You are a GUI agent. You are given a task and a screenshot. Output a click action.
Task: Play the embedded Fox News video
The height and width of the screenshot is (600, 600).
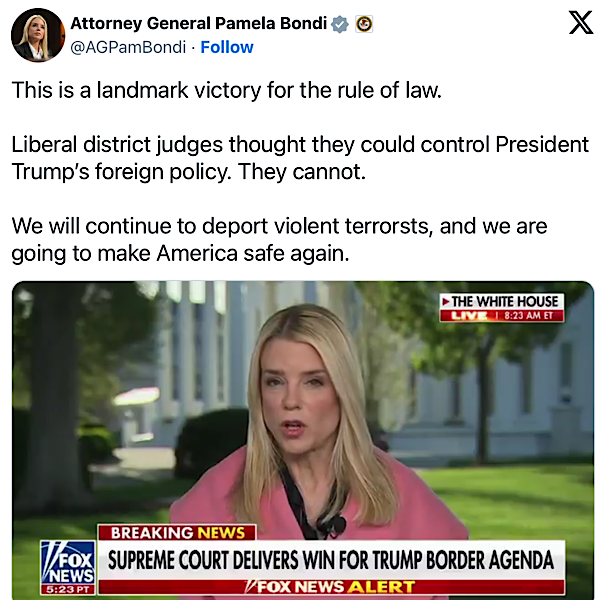303,440
